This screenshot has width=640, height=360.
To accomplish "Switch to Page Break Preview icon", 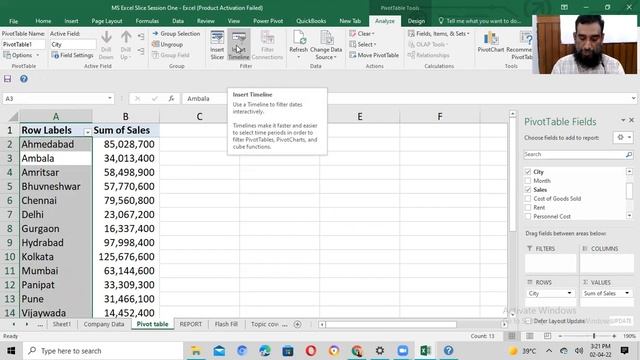I will [547, 336].
